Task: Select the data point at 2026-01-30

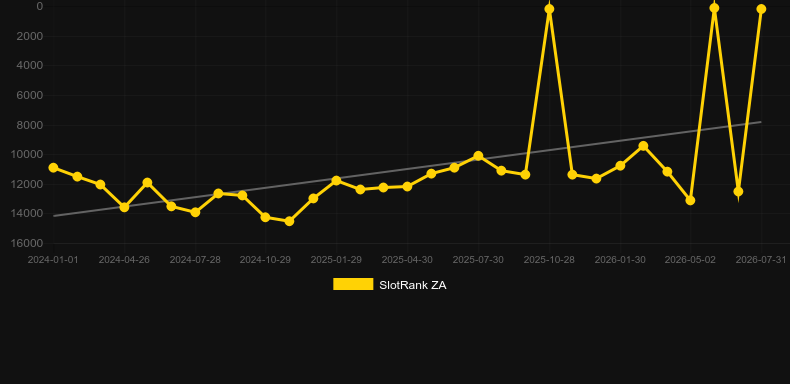Action: pos(620,165)
